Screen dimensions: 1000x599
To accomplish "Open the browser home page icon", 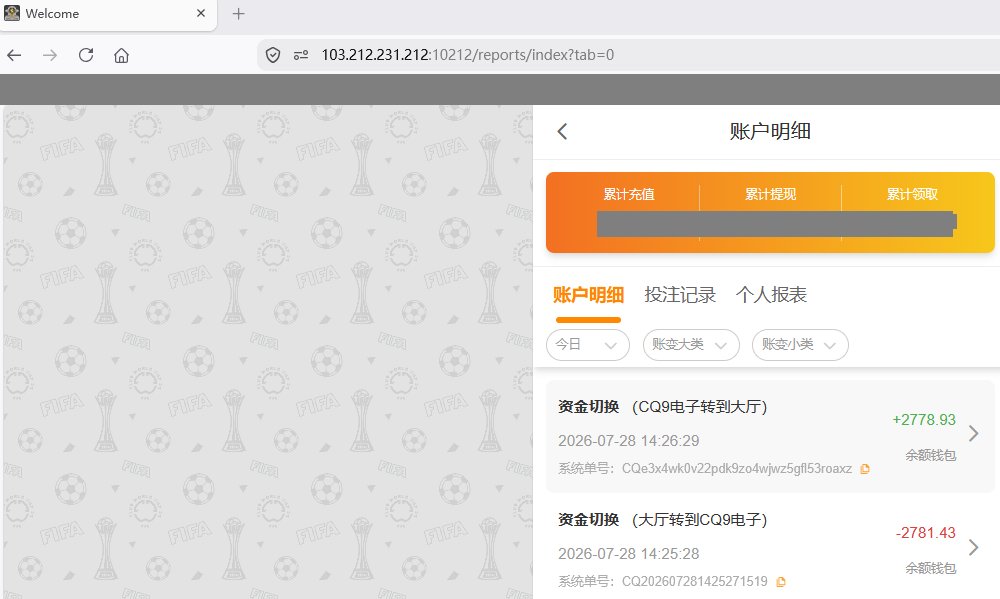I will 121,55.
